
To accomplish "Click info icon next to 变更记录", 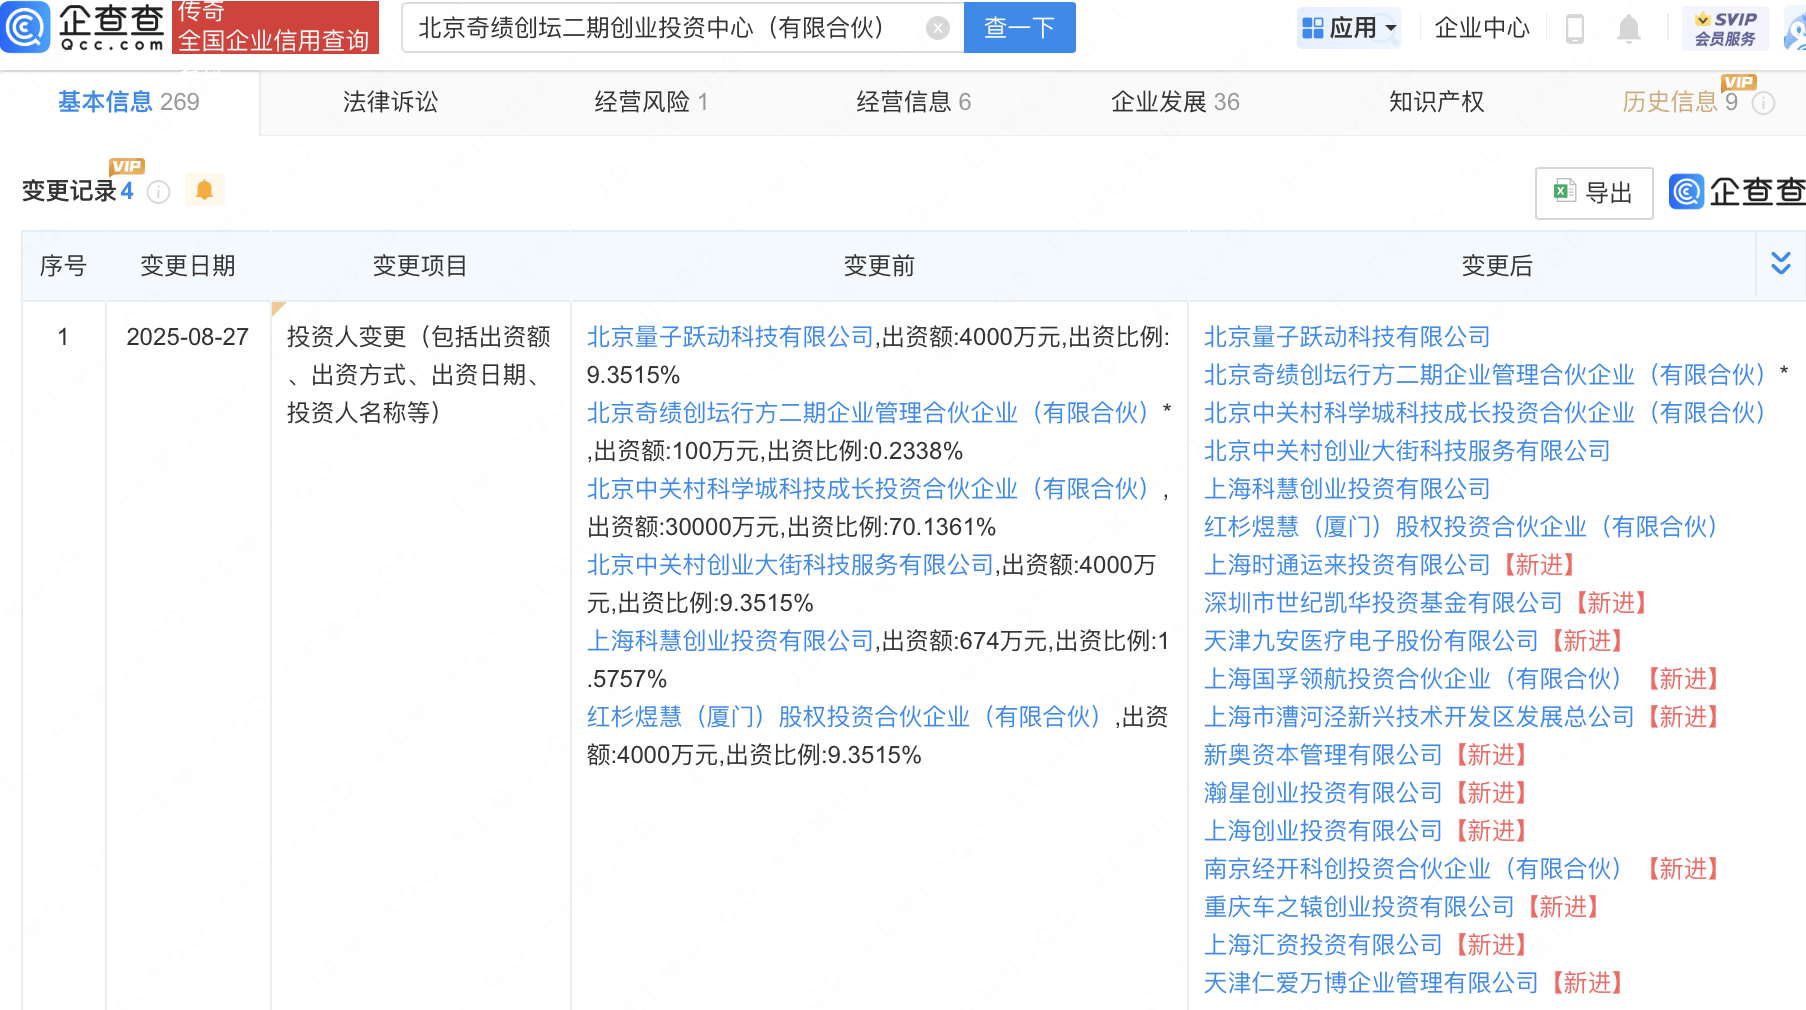I will [x=159, y=192].
